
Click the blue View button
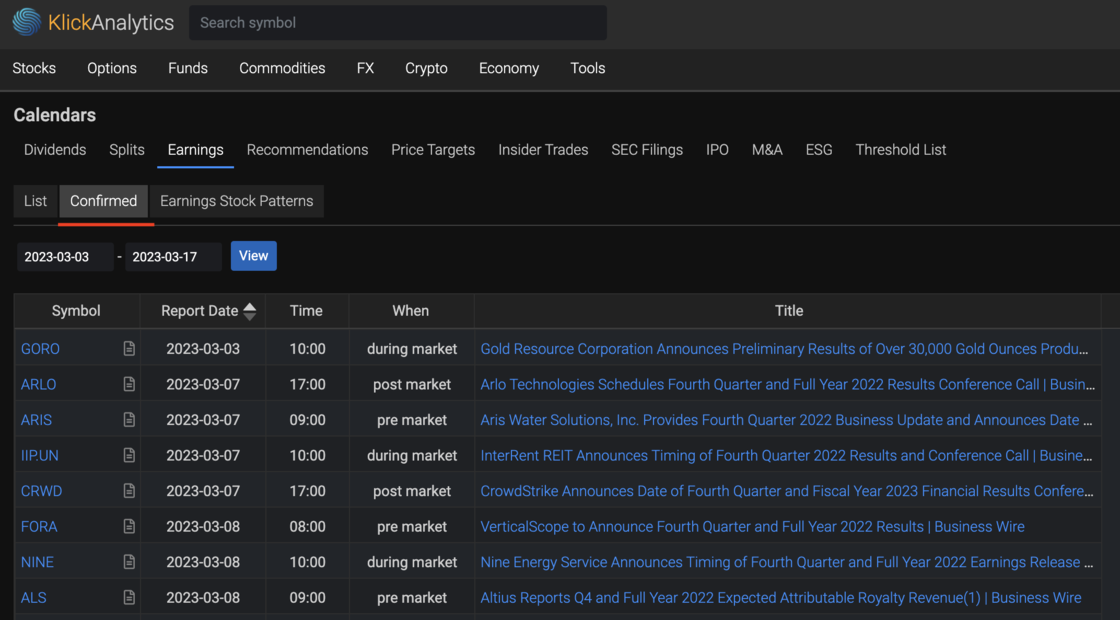[254, 256]
